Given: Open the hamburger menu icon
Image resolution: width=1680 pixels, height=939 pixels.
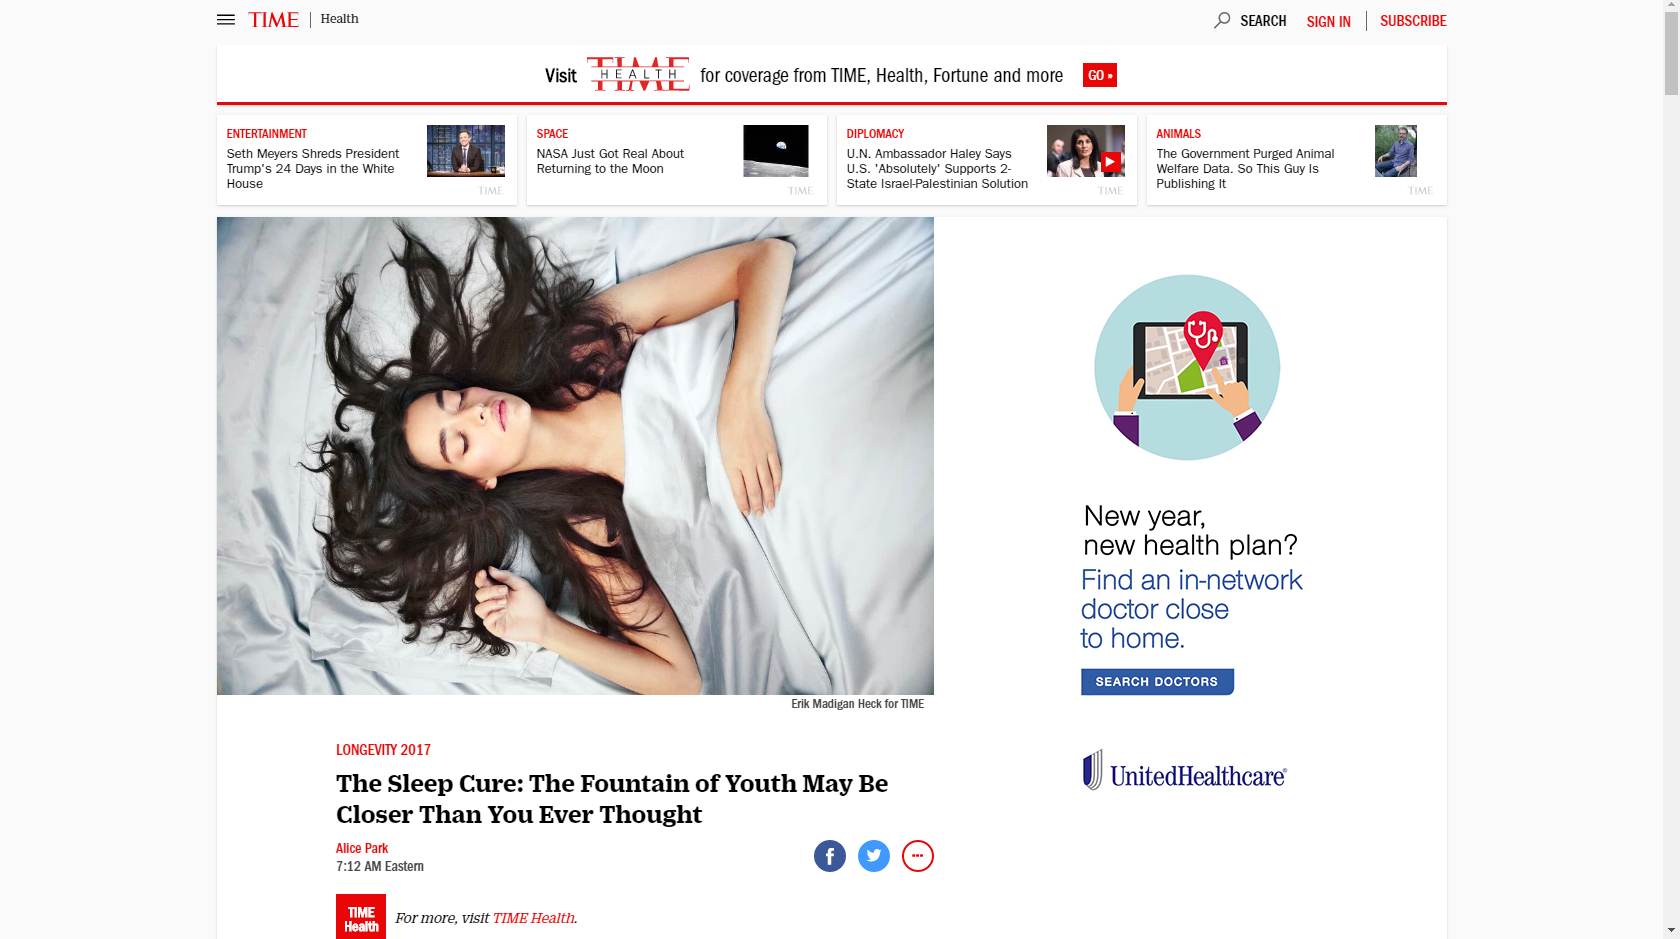Looking at the screenshot, I should click(226, 20).
